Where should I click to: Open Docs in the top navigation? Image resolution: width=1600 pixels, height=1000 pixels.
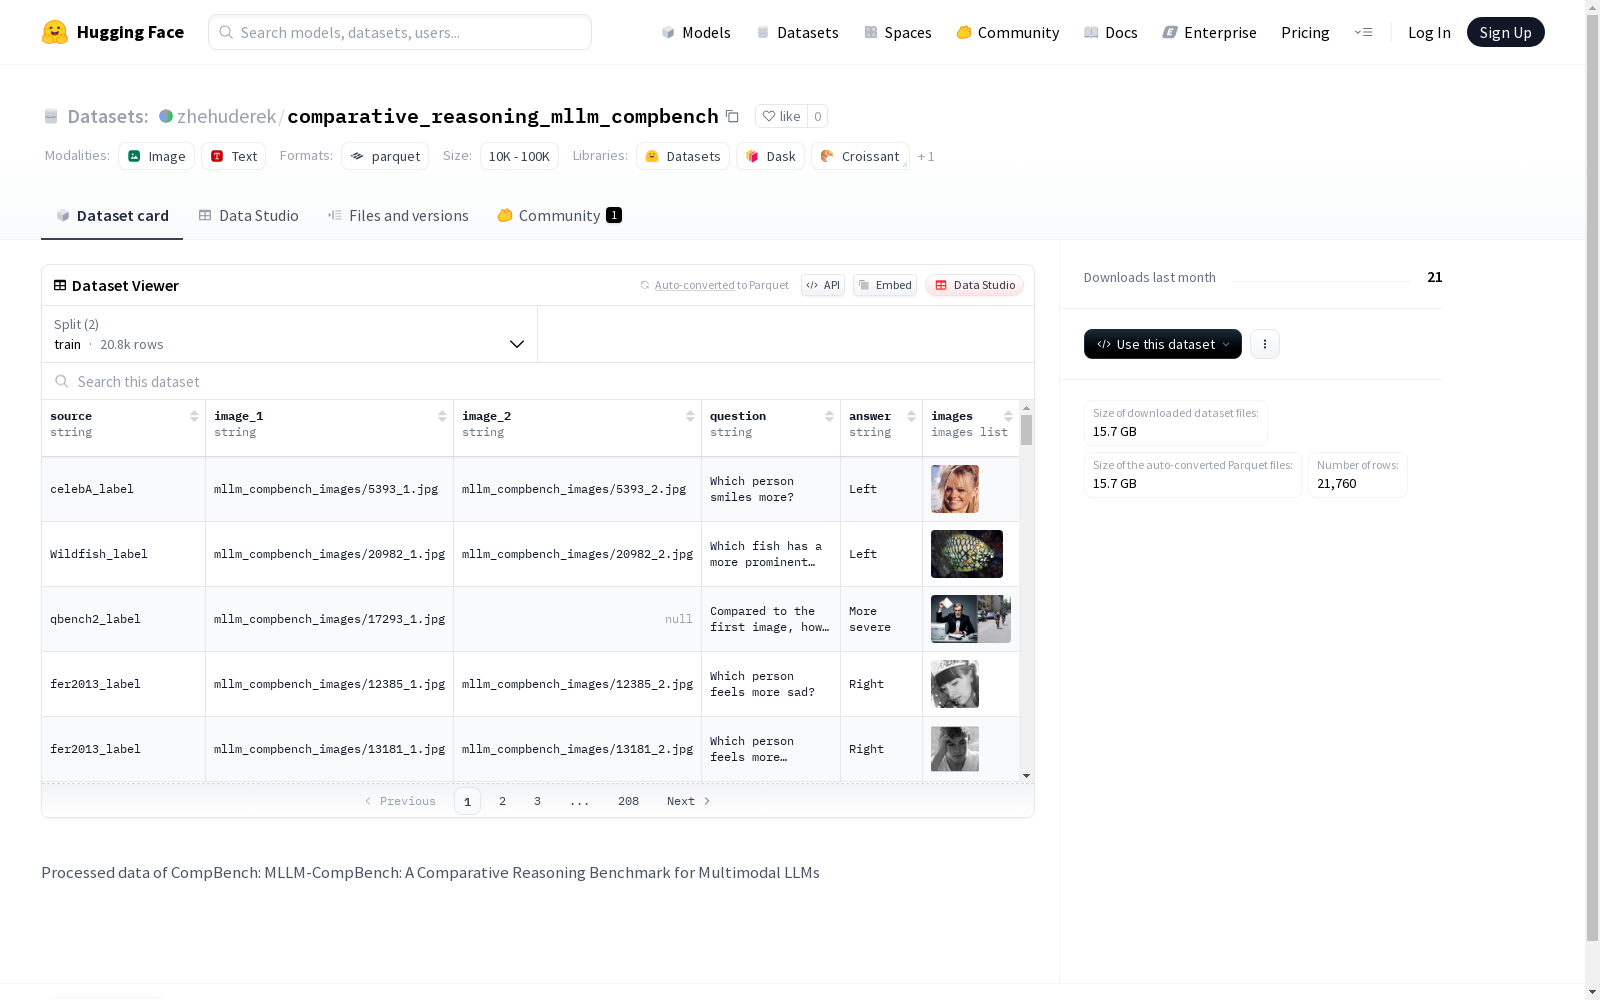pyautogui.click(x=1111, y=32)
